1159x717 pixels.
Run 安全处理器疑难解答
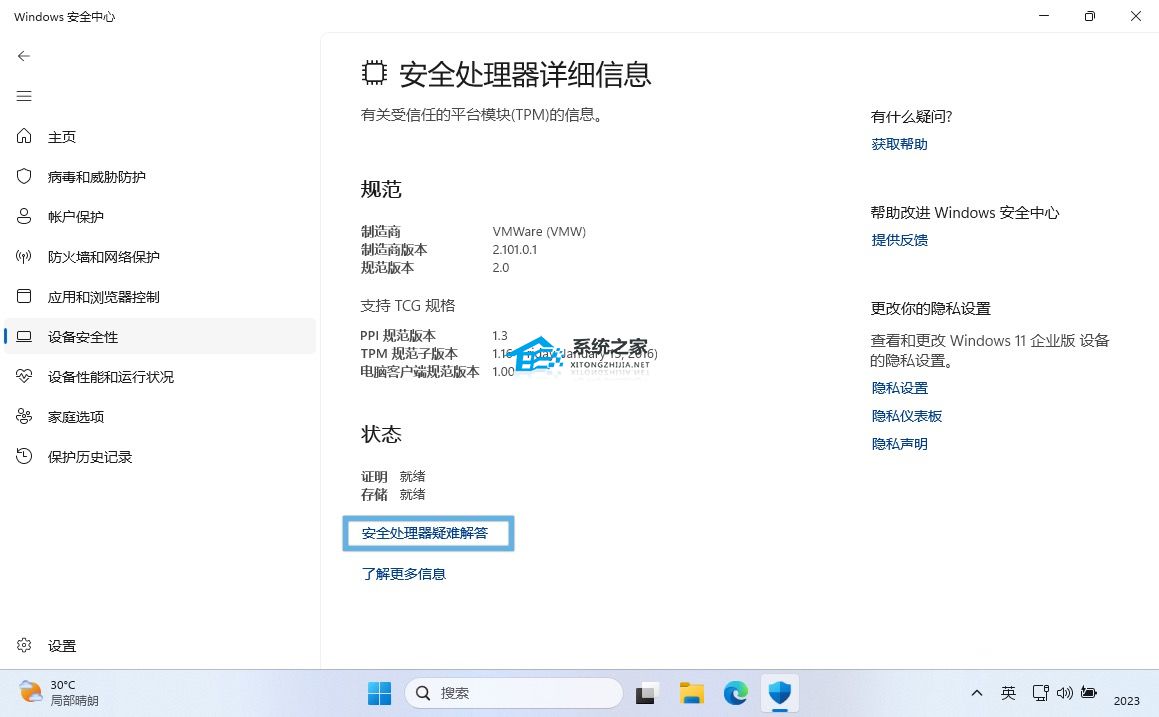[x=428, y=532]
